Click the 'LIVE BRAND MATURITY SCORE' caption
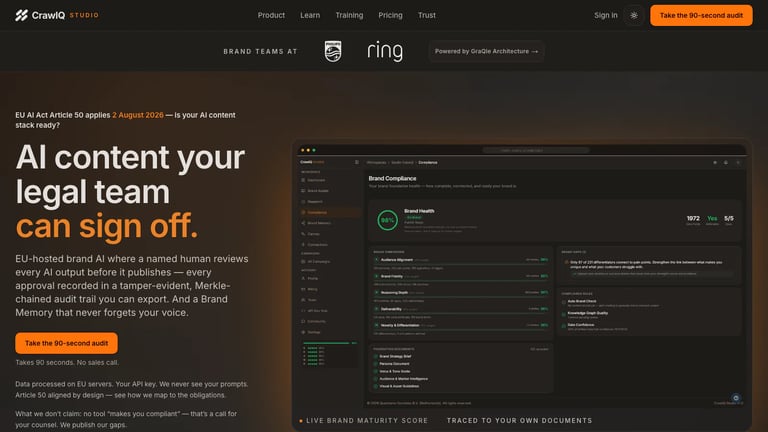 (367, 420)
